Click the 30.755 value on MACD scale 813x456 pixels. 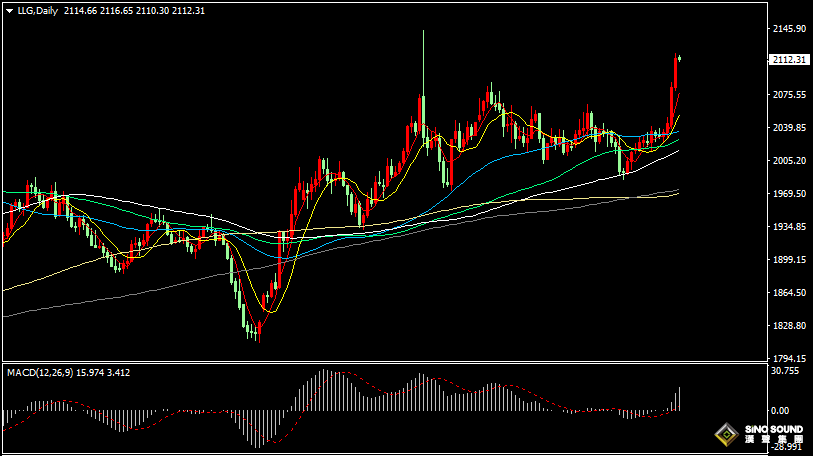(786, 371)
